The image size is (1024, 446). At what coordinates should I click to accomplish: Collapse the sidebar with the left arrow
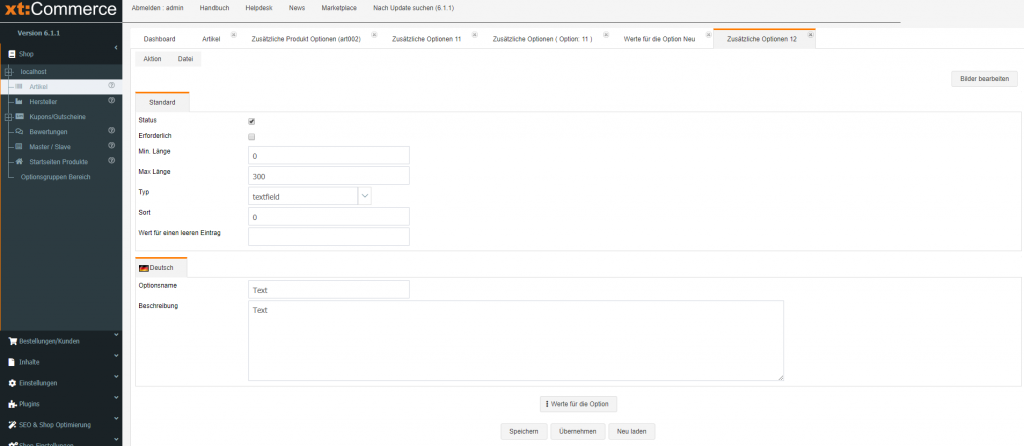[x=116, y=47]
